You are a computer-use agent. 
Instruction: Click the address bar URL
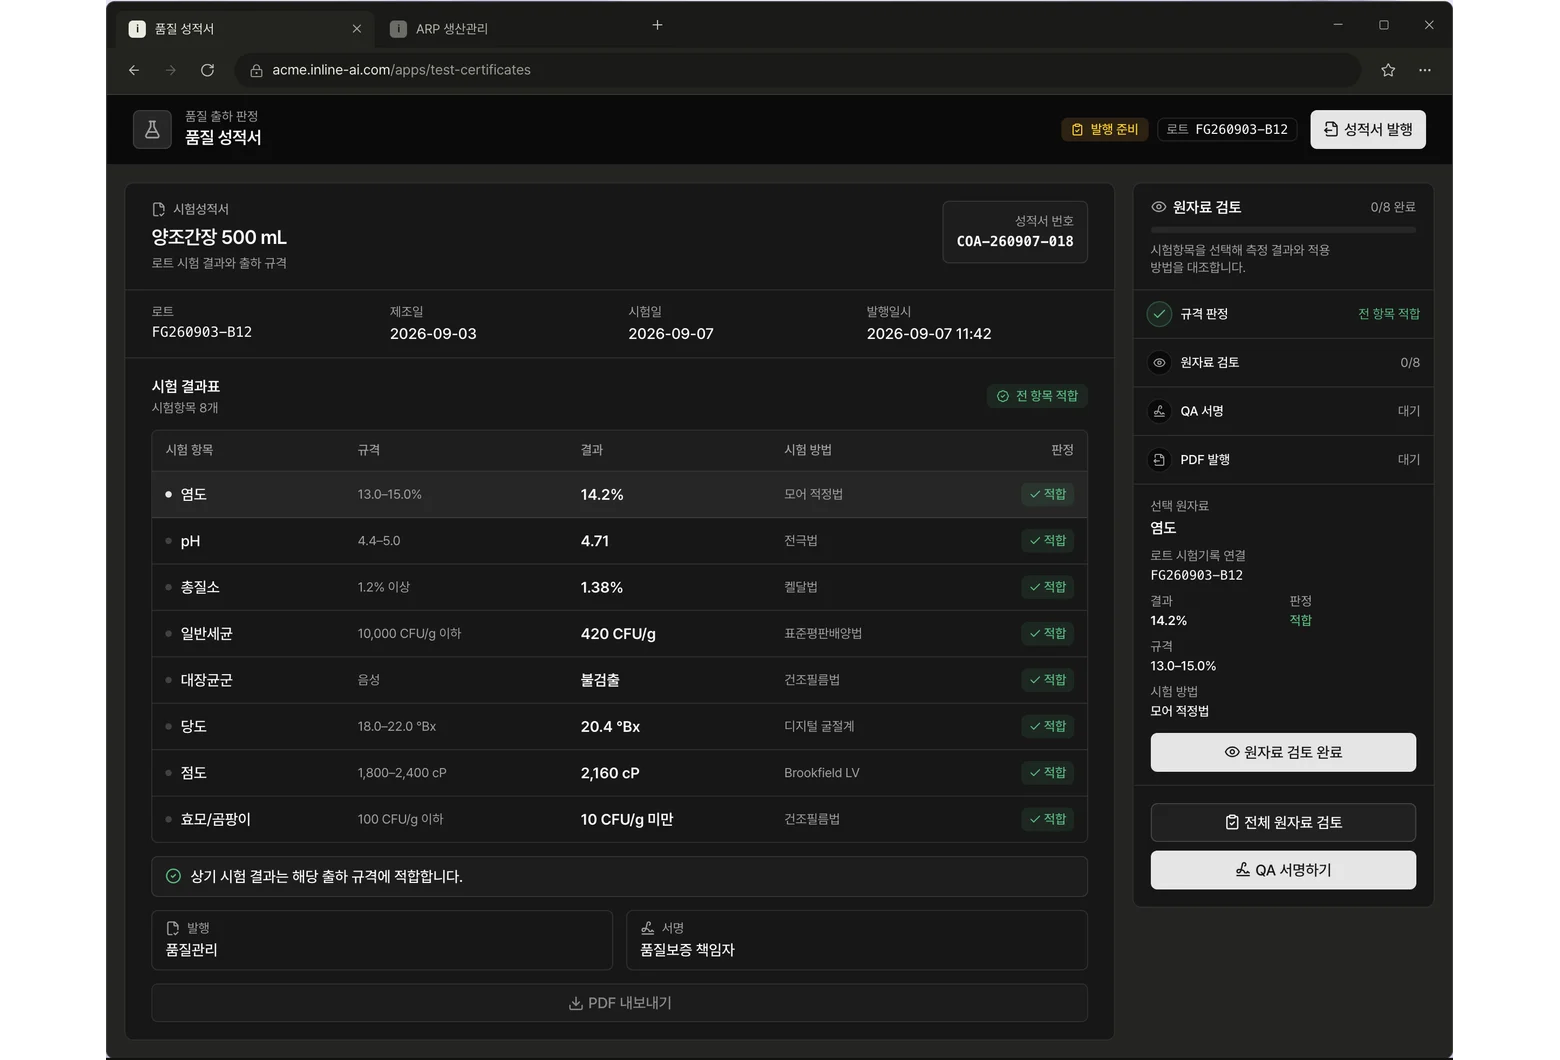click(401, 70)
